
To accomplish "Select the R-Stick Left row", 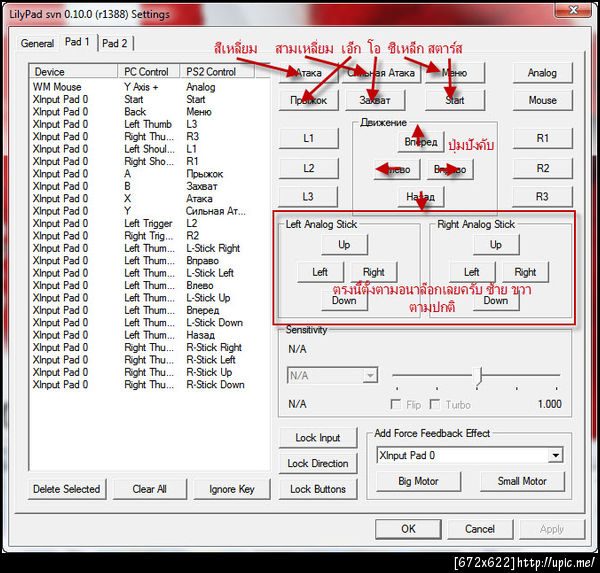I will 149,360.
